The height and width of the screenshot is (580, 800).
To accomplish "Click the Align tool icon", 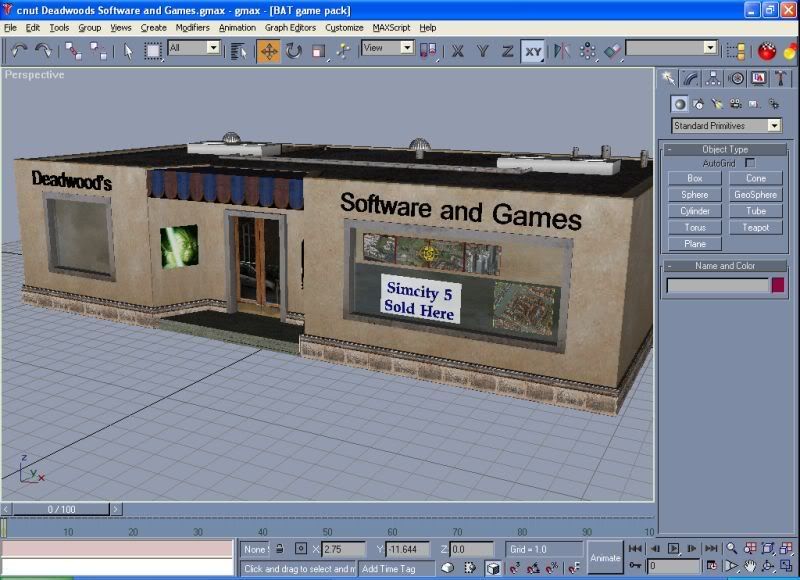I will click(612, 51).
